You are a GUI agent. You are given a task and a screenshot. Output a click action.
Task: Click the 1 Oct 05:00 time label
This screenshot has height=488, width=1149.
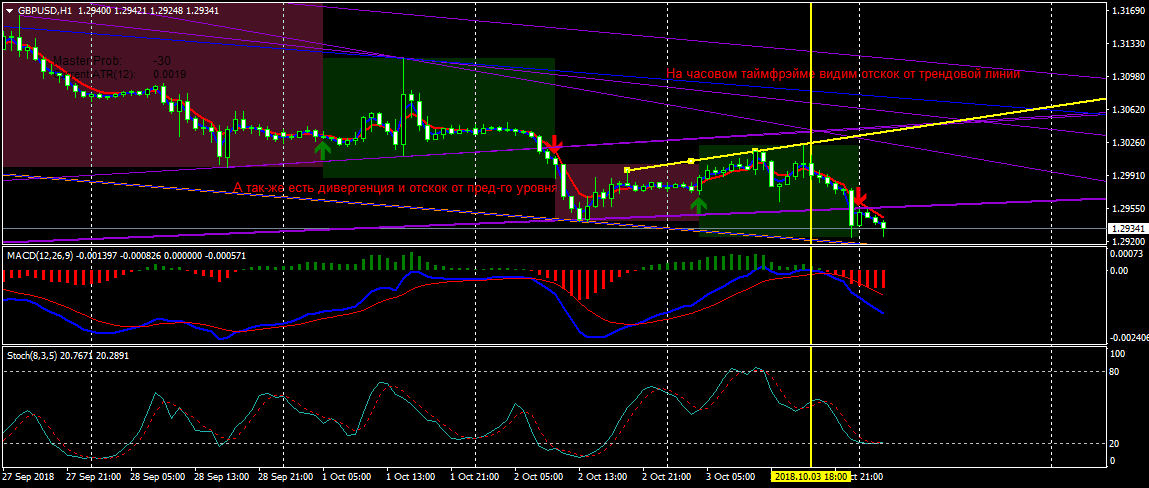tap(346, 476)
